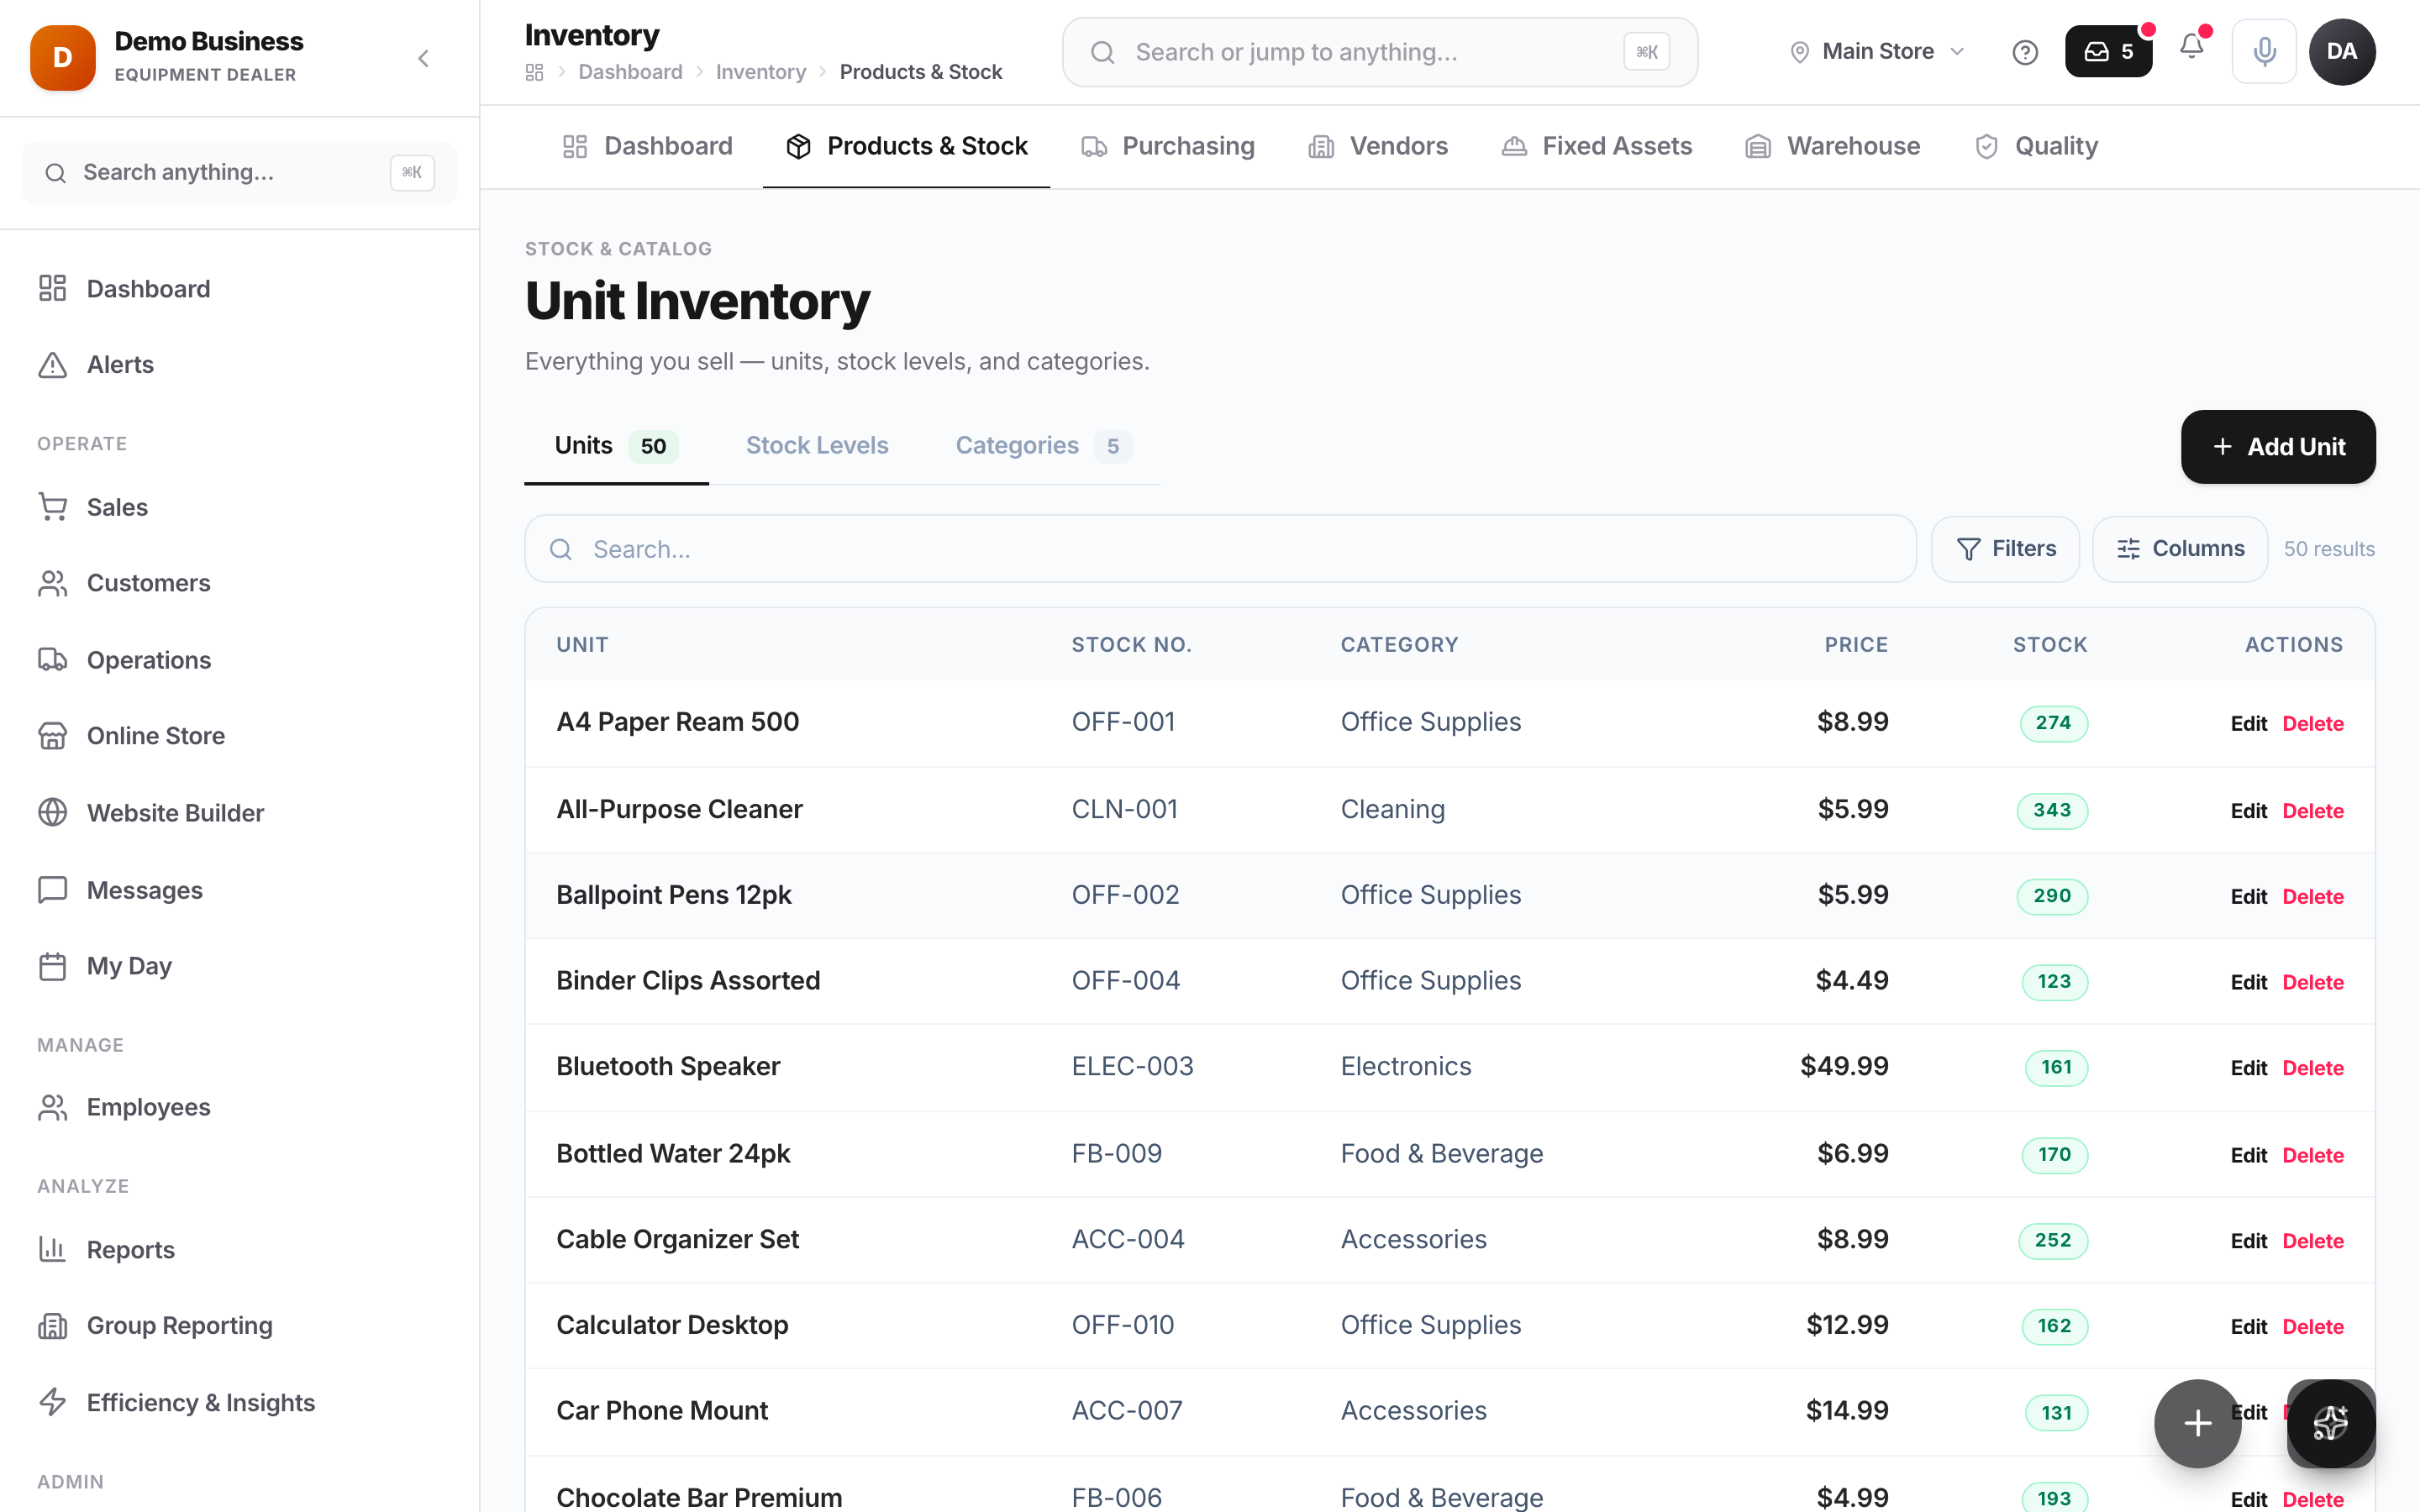Open the Filters options
The image size is (2420, 1512).
pyautogui.click(x=2005, y=549)
